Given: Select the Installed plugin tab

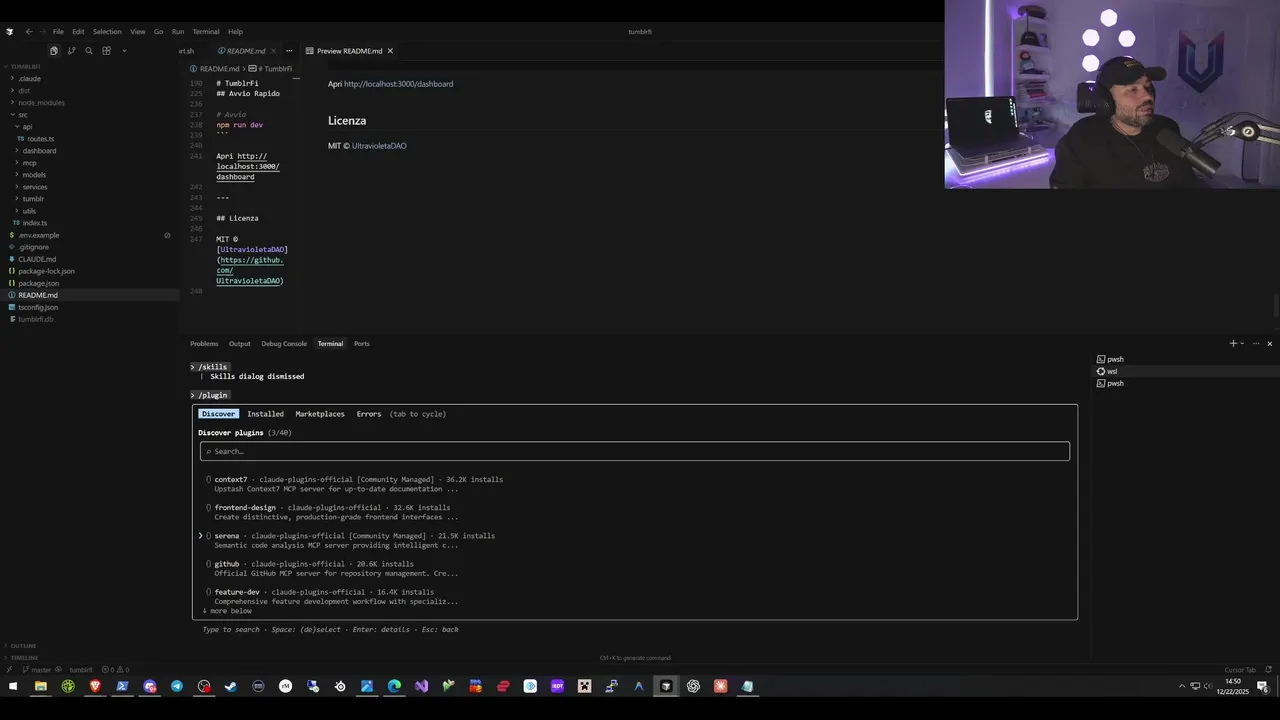Looking at the screenshot, I should point(266,414).
